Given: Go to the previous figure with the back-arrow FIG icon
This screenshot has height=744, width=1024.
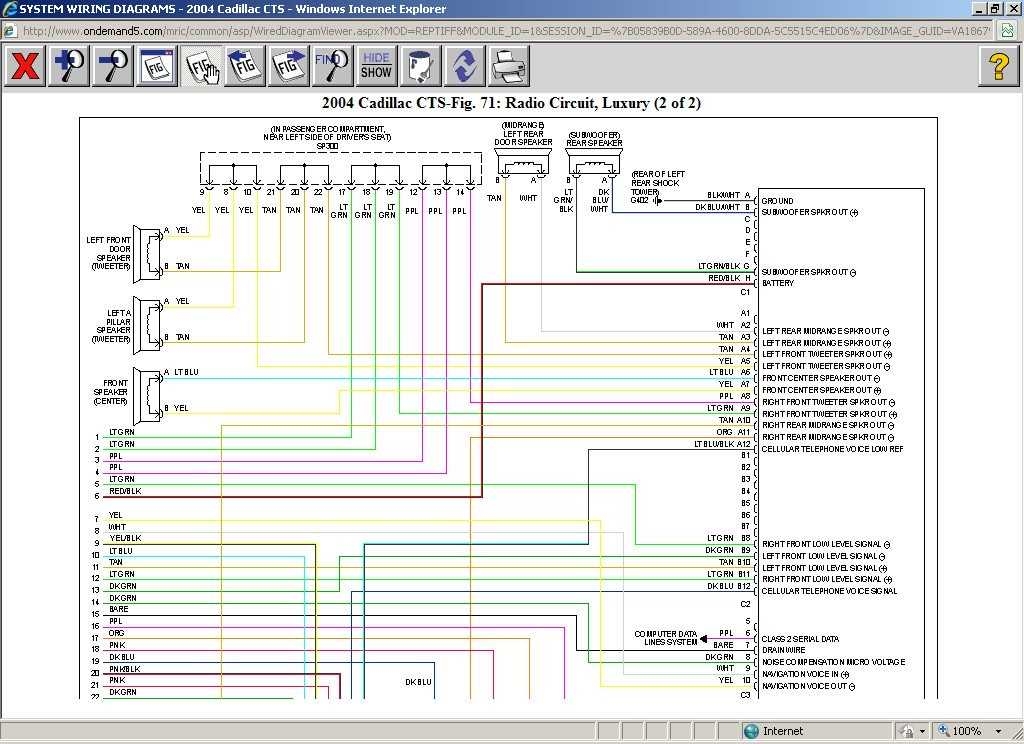Looking at the screenshot, I should coord(244,66).
